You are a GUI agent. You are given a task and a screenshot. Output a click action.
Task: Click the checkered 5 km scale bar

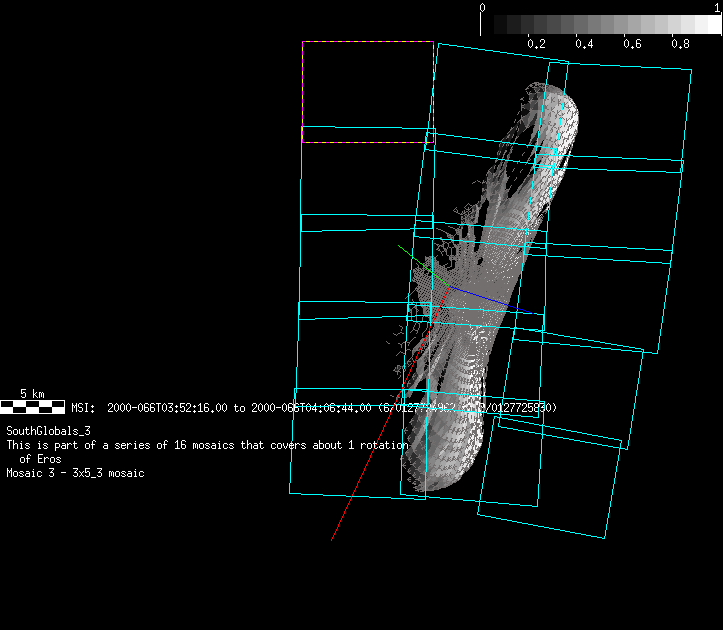point(33,407)
